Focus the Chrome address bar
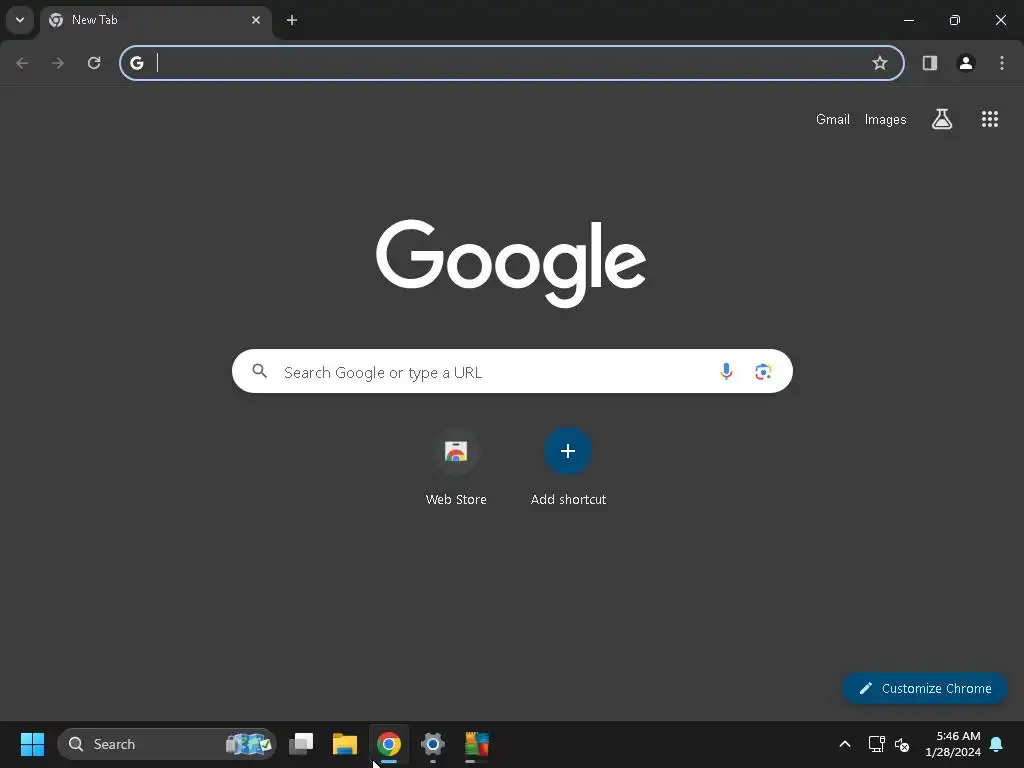Image resolution: width=1024 pixels, height=768 pixels. coord(512,63)
